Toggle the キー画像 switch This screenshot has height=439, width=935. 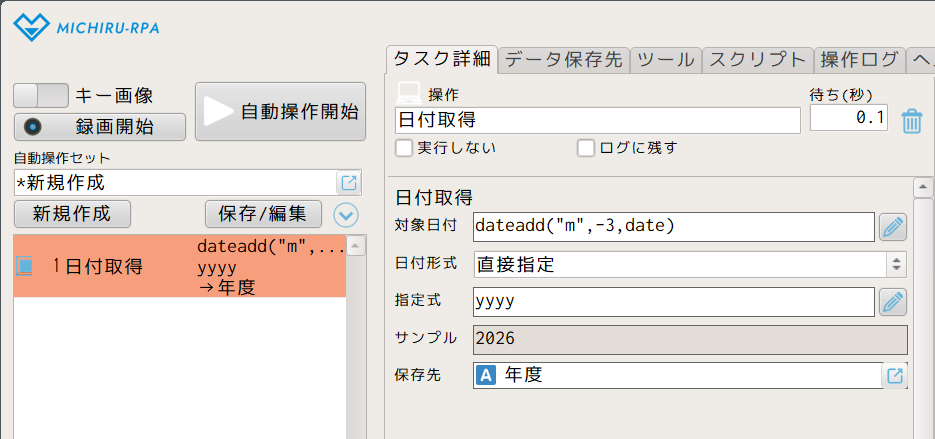tap(41, 96)
